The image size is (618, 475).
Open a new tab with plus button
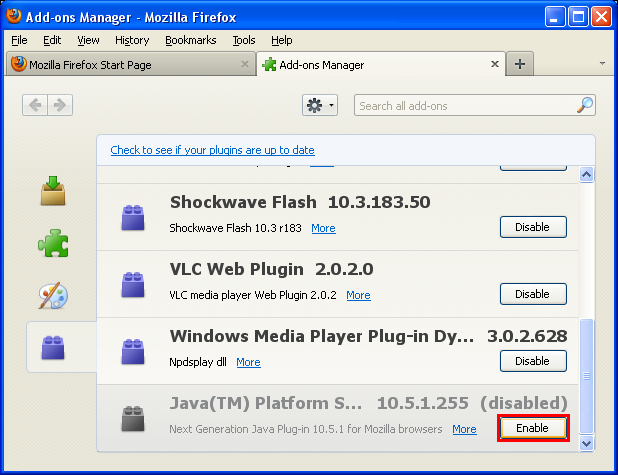click(x=520, y=64)
